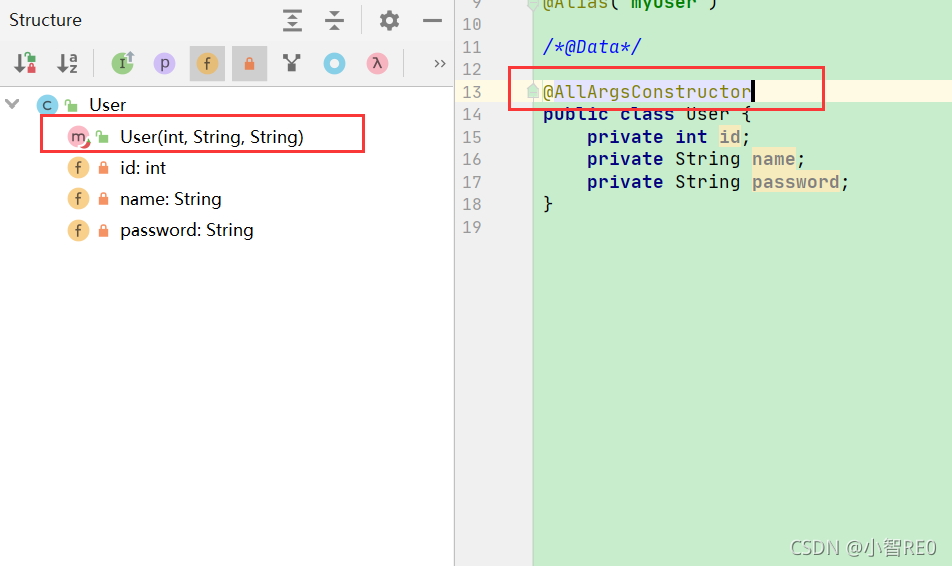Click the field icon beside name: String
Screen dimensions: 952x566
(x=78, y=199)
